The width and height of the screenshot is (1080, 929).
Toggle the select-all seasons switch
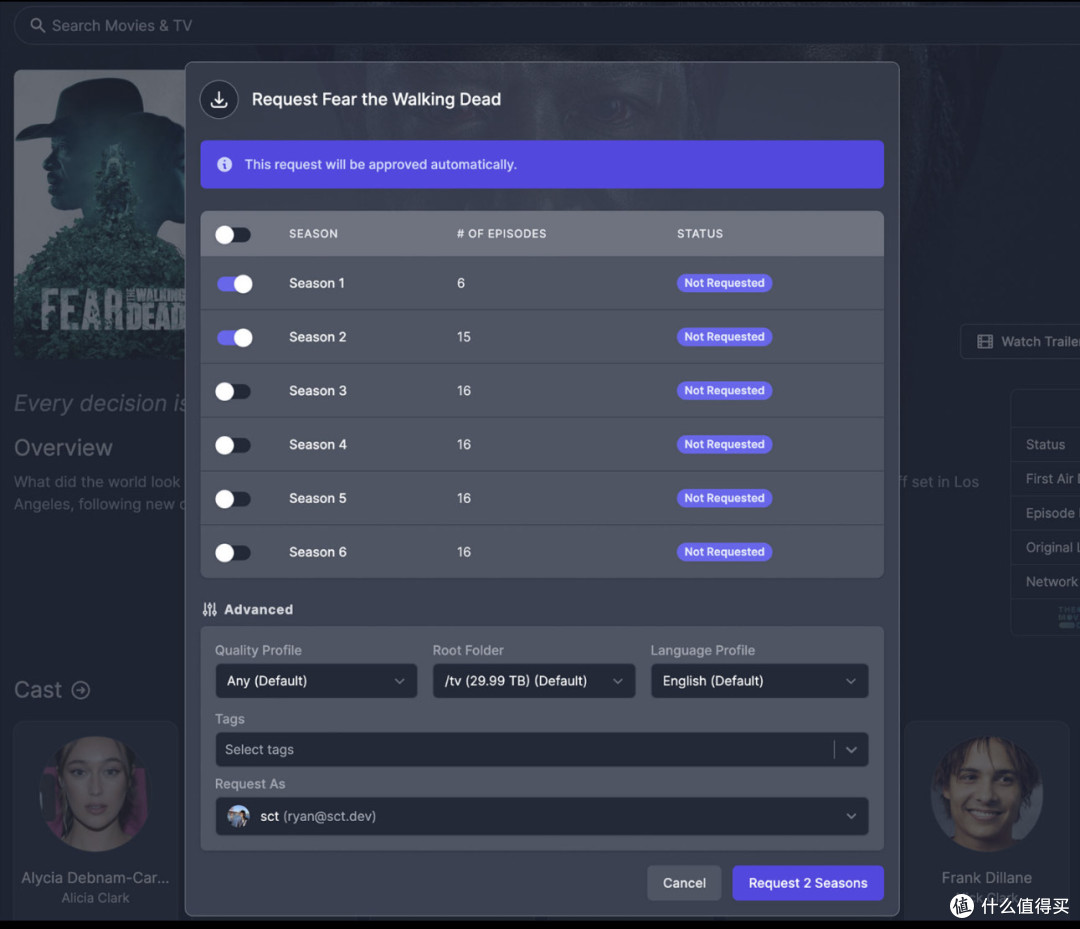tap(233, 234)
